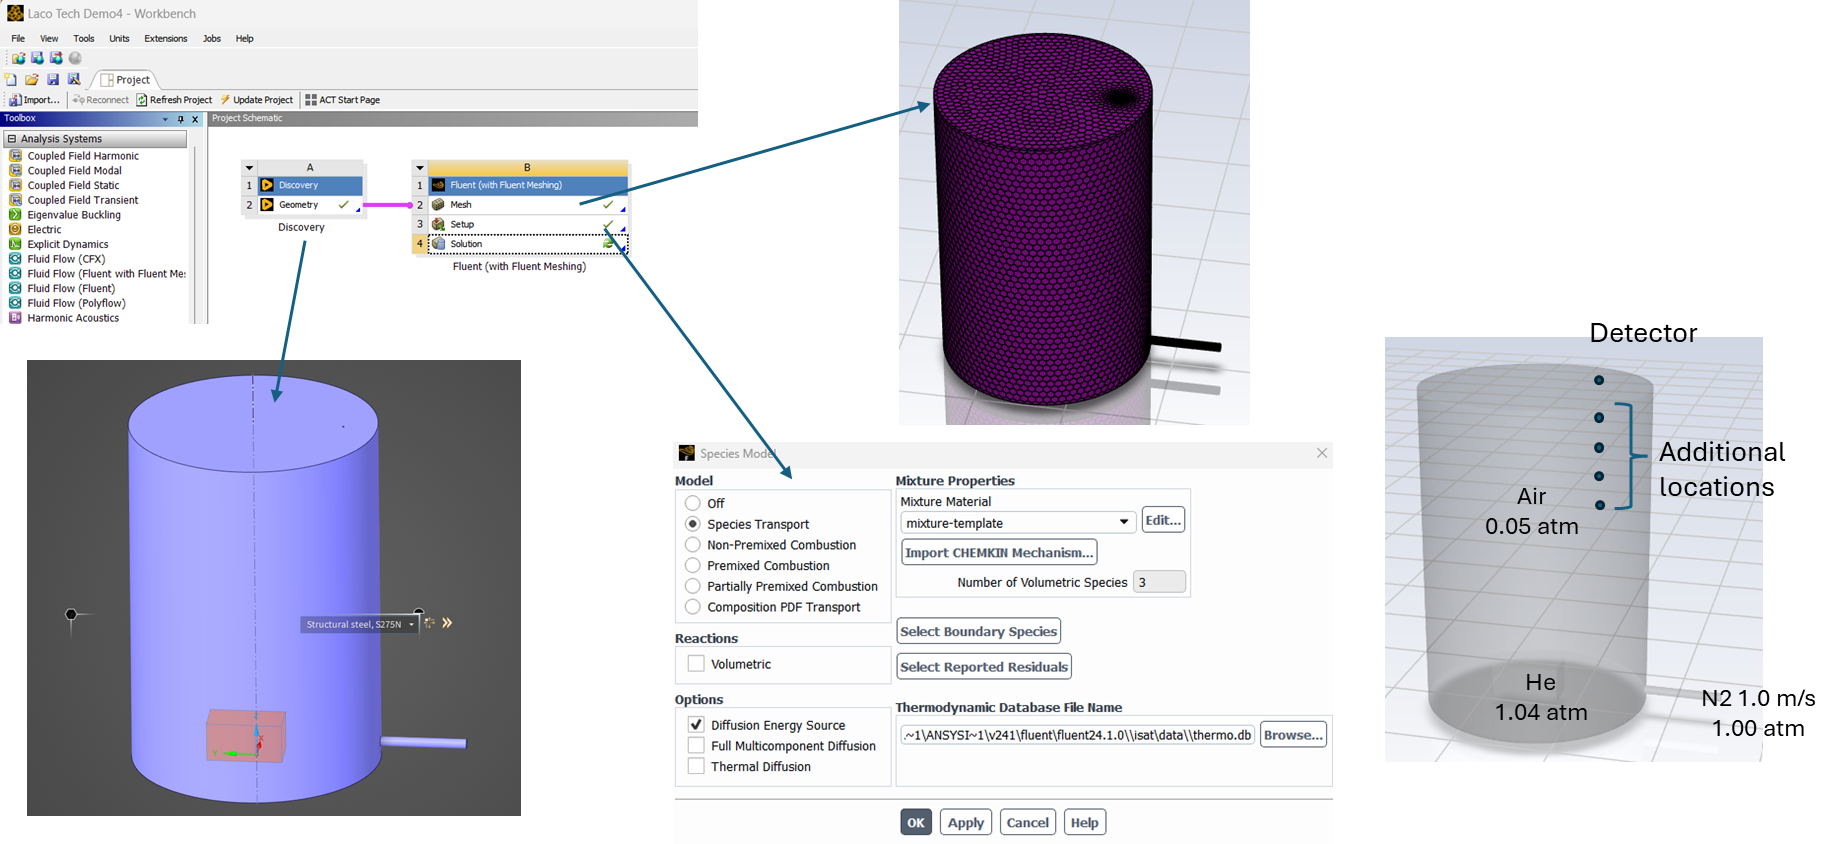Image resolution: width=1832 pixels, height=844 pixels.
Task: Enable the Volumetric reactions checkbox
Action: pos(696,664)
